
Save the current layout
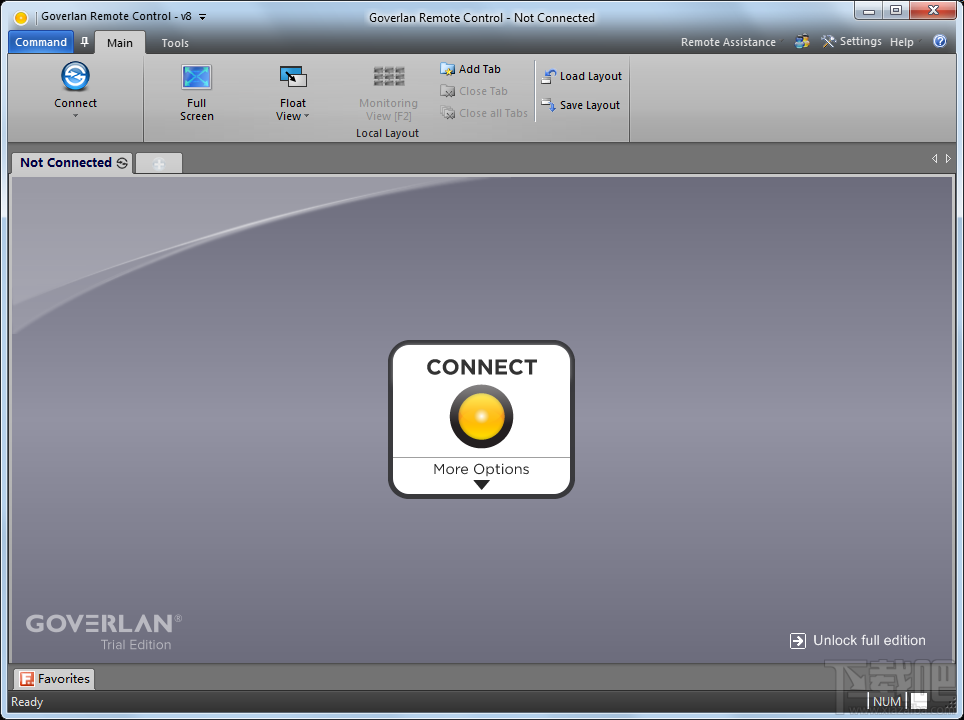pyautogui.click(x=580, y=105)
